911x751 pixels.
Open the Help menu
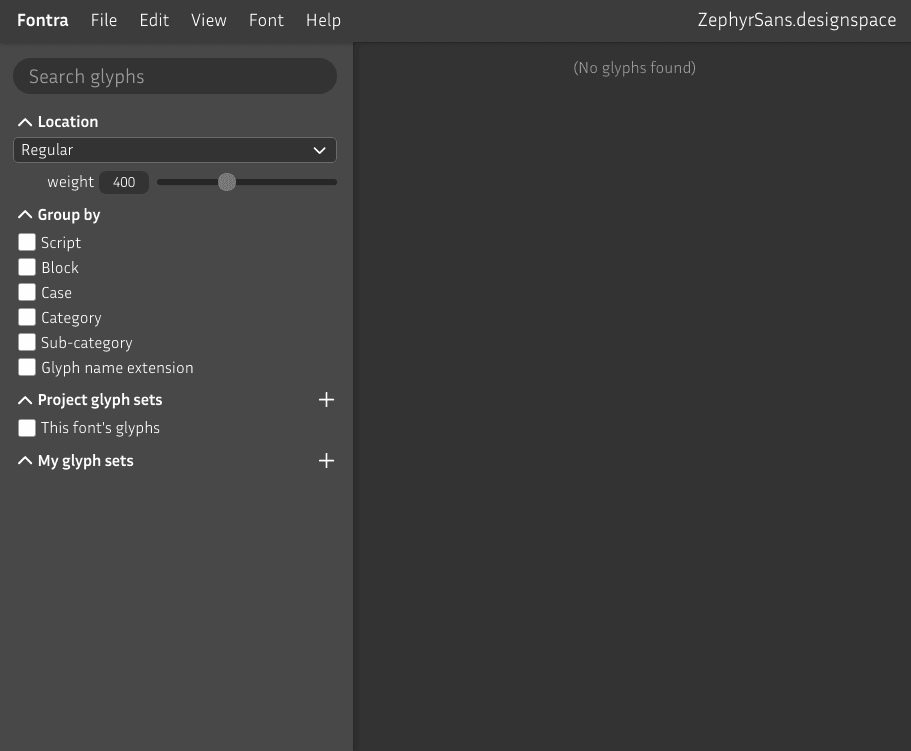(x=323, y=20)
